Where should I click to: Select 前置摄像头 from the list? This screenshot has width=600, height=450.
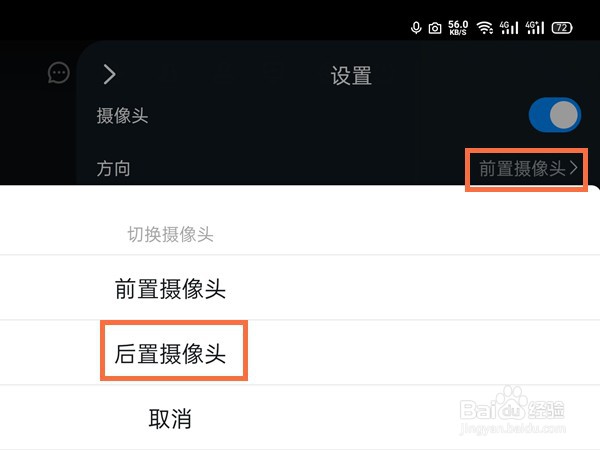point(170,289)
